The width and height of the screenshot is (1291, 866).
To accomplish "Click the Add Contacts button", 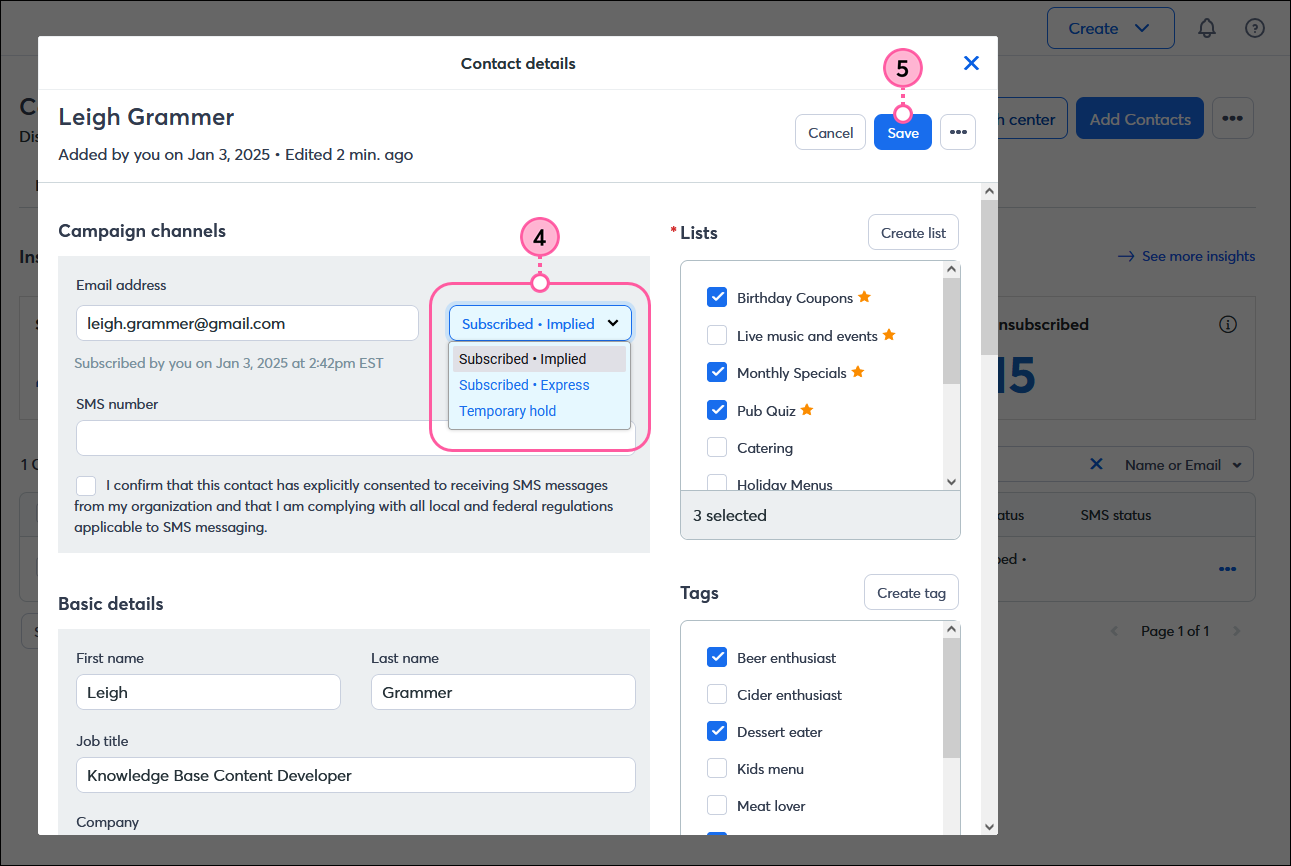I will click(x=1140, y=118).
